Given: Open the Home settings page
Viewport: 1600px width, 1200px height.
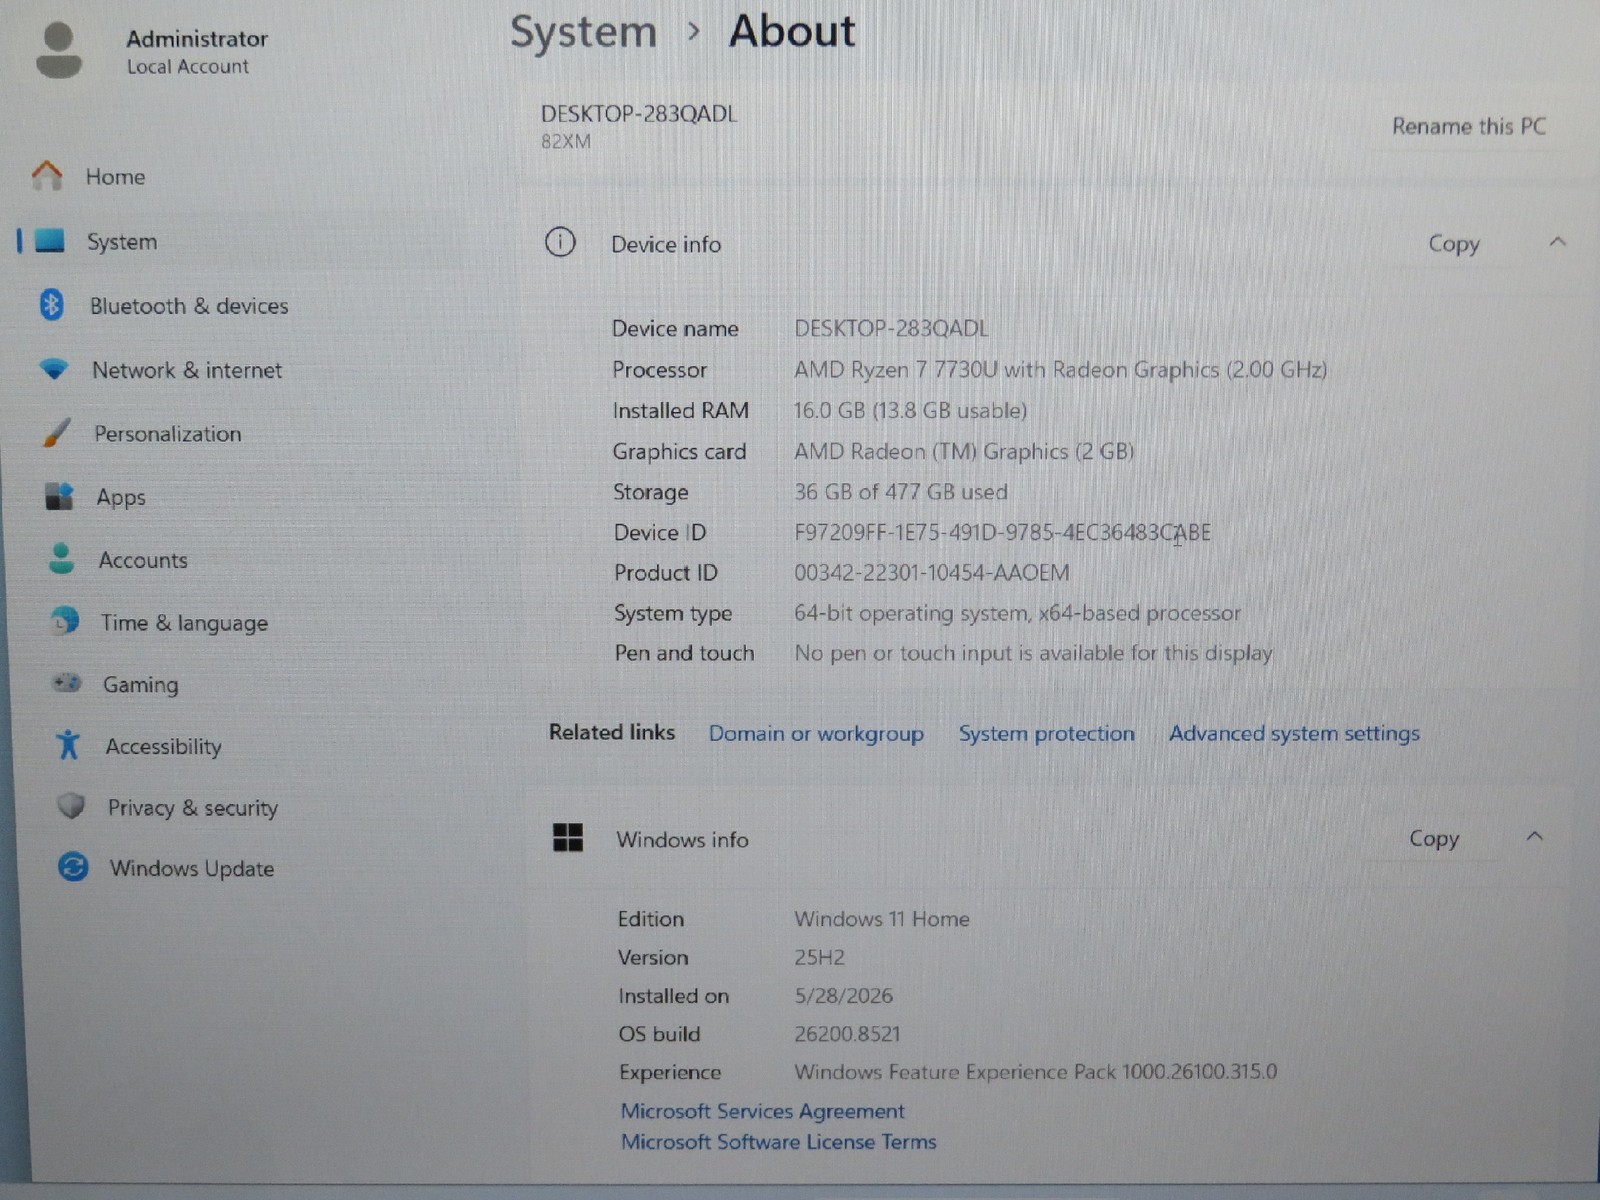Looking at the screenshot, I should (x=115, y=177).
